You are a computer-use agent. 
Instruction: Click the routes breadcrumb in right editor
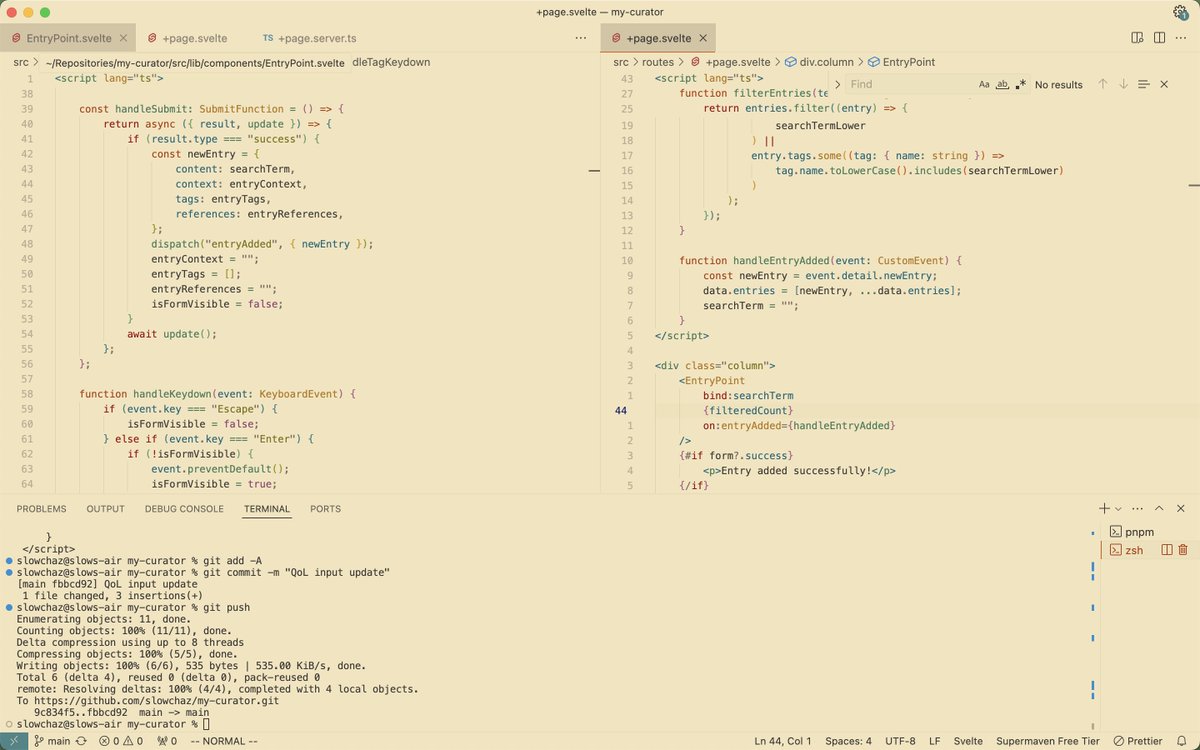[x=657, y=61]
